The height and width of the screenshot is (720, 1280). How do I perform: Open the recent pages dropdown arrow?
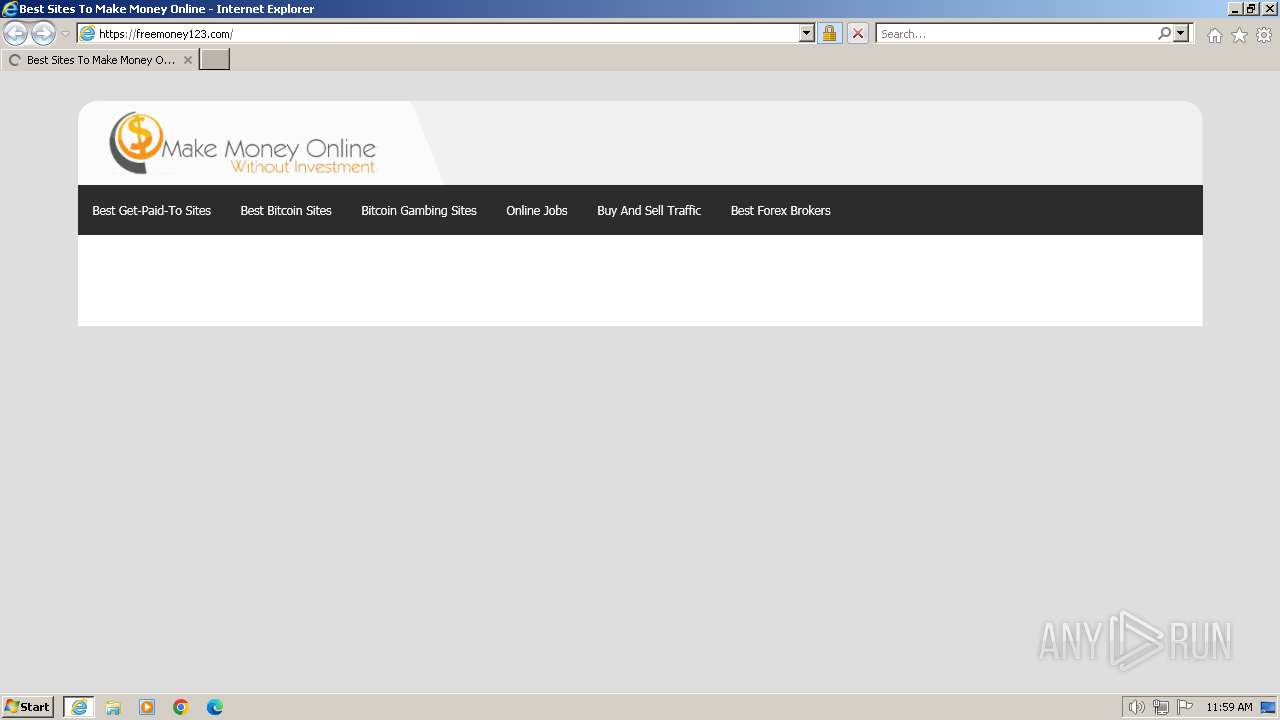coord(65,34)
